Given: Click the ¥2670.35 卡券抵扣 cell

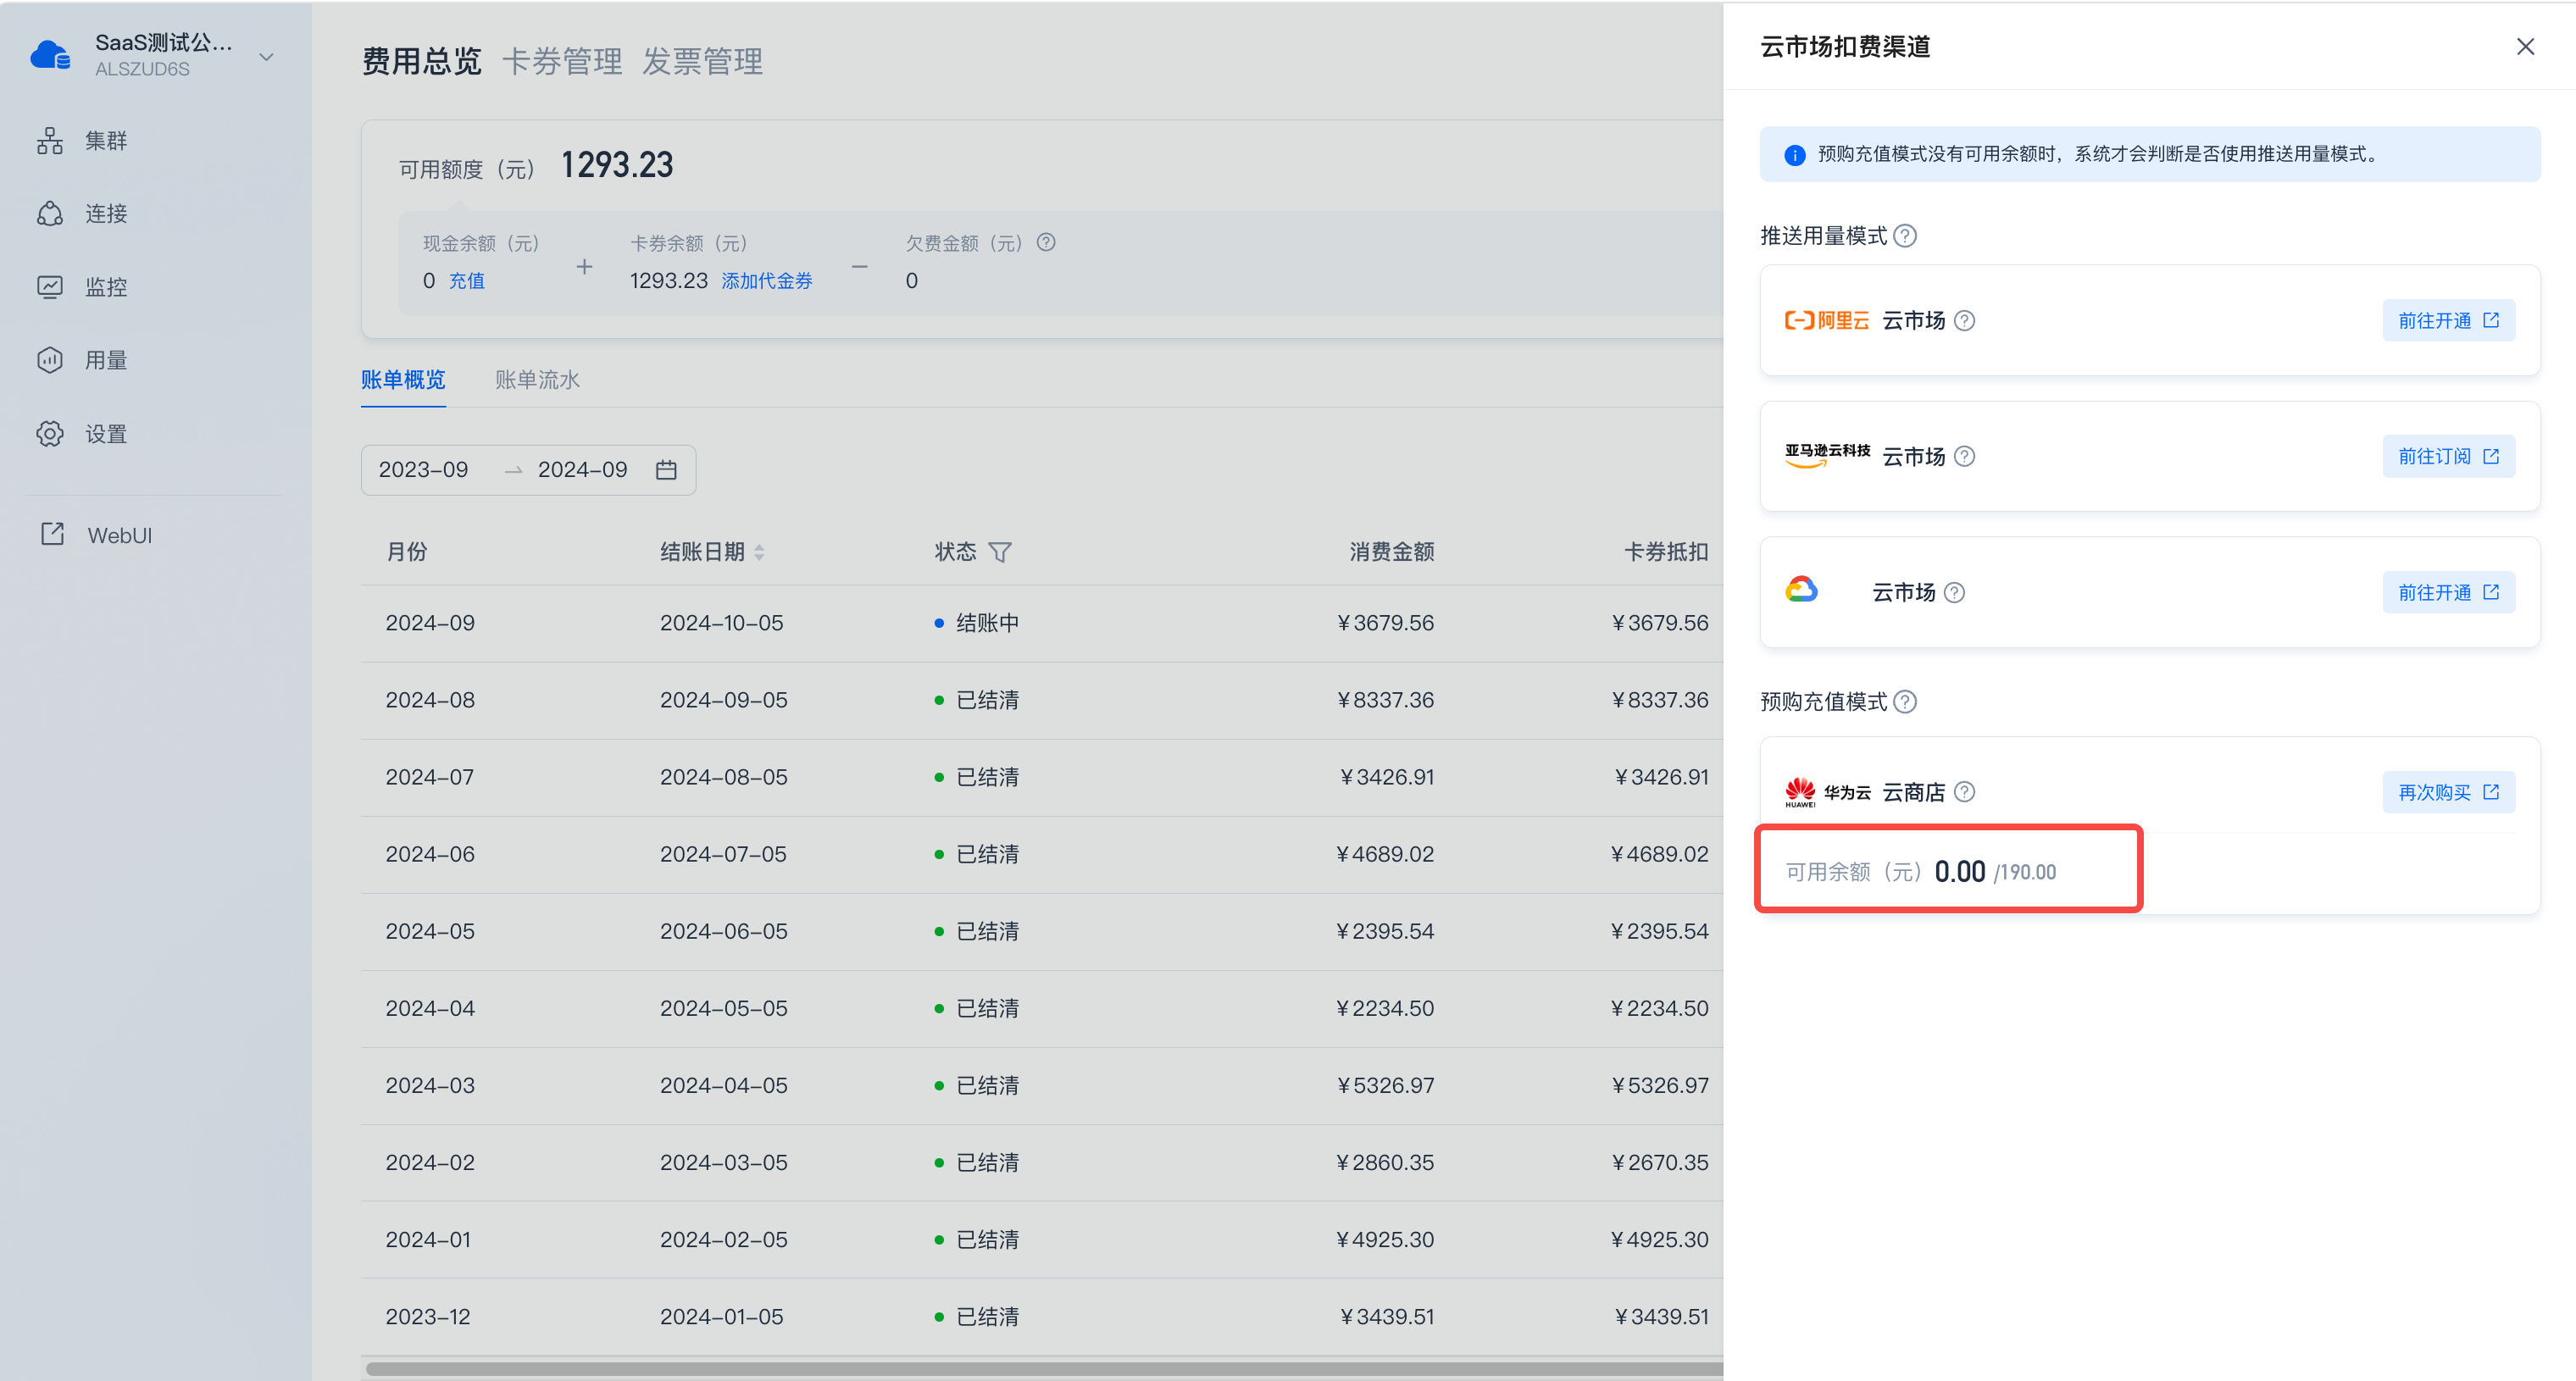Looking at the screenshot, I should coord(1660,1162).
